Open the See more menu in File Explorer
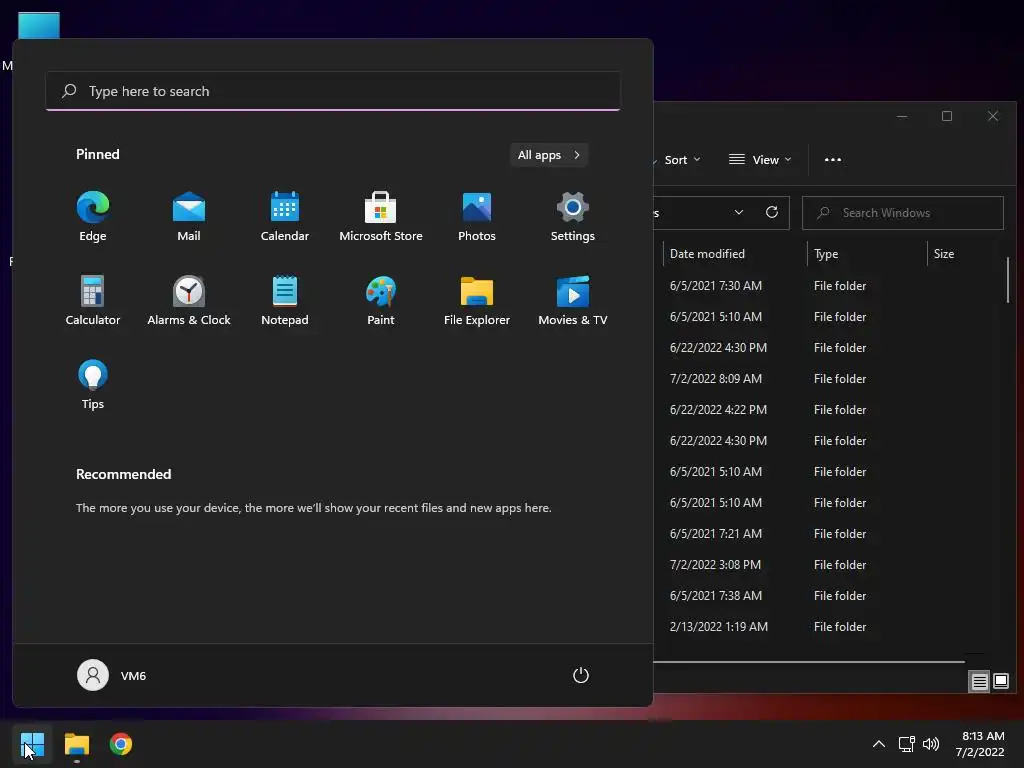Screen dimensions: 1024x768 click(833, 160)
